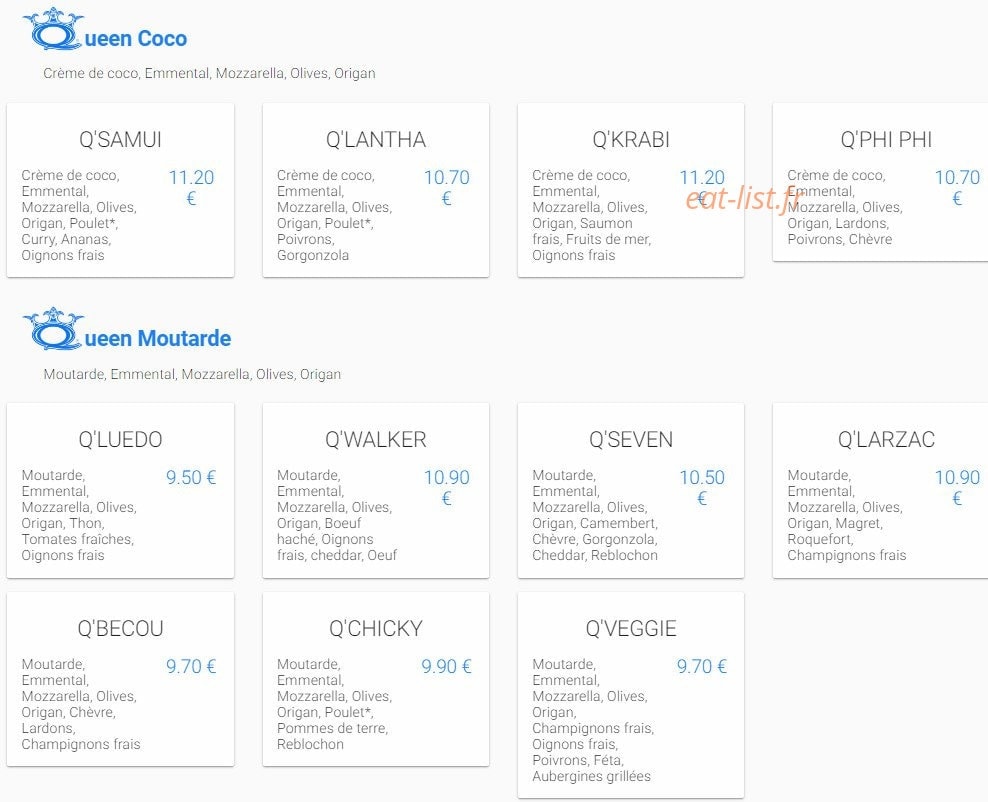The width and height of the screenshot is (988, 802).
Task: Open the Q'SAMUI pizza card
Action: coord(120,190)
